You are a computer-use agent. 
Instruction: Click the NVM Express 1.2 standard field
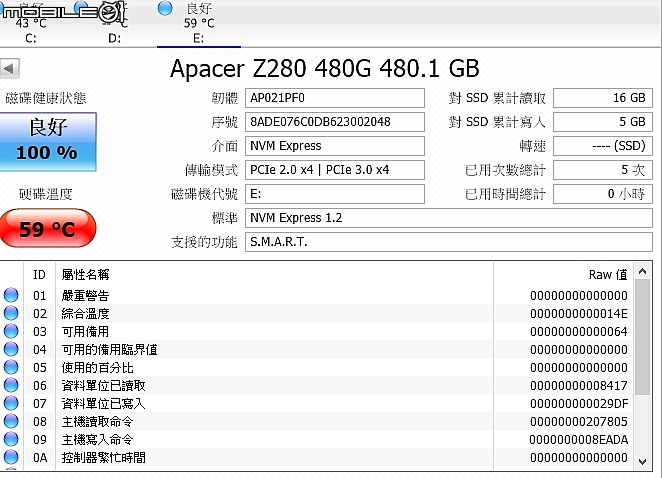point(449,218)
